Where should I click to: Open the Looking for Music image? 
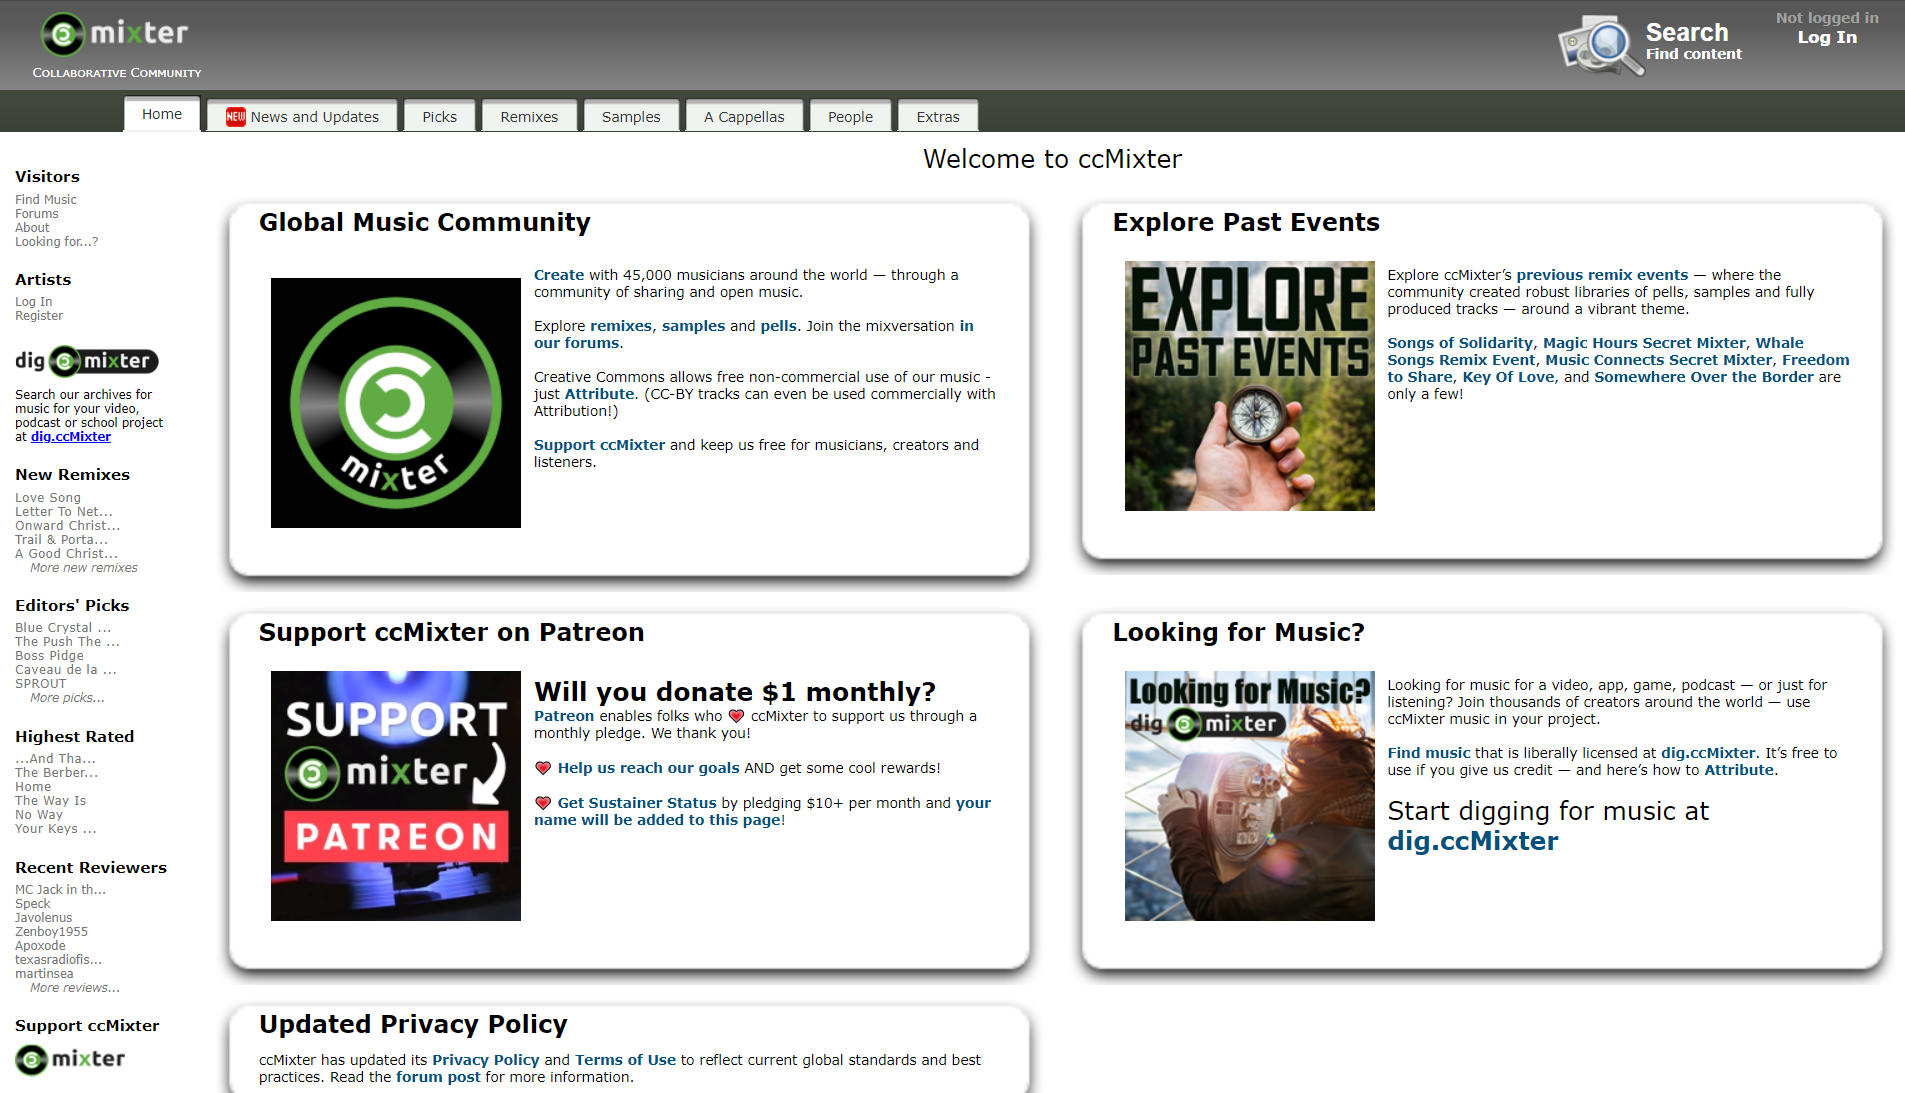[1250, 796]
